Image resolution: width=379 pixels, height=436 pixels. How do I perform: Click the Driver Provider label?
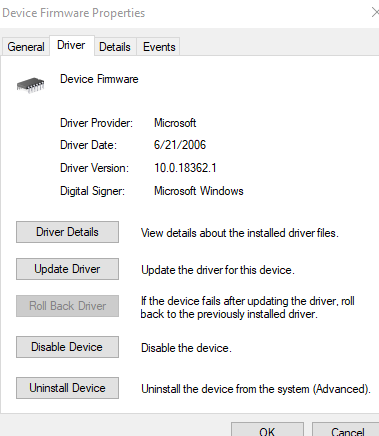coord(96,123)
